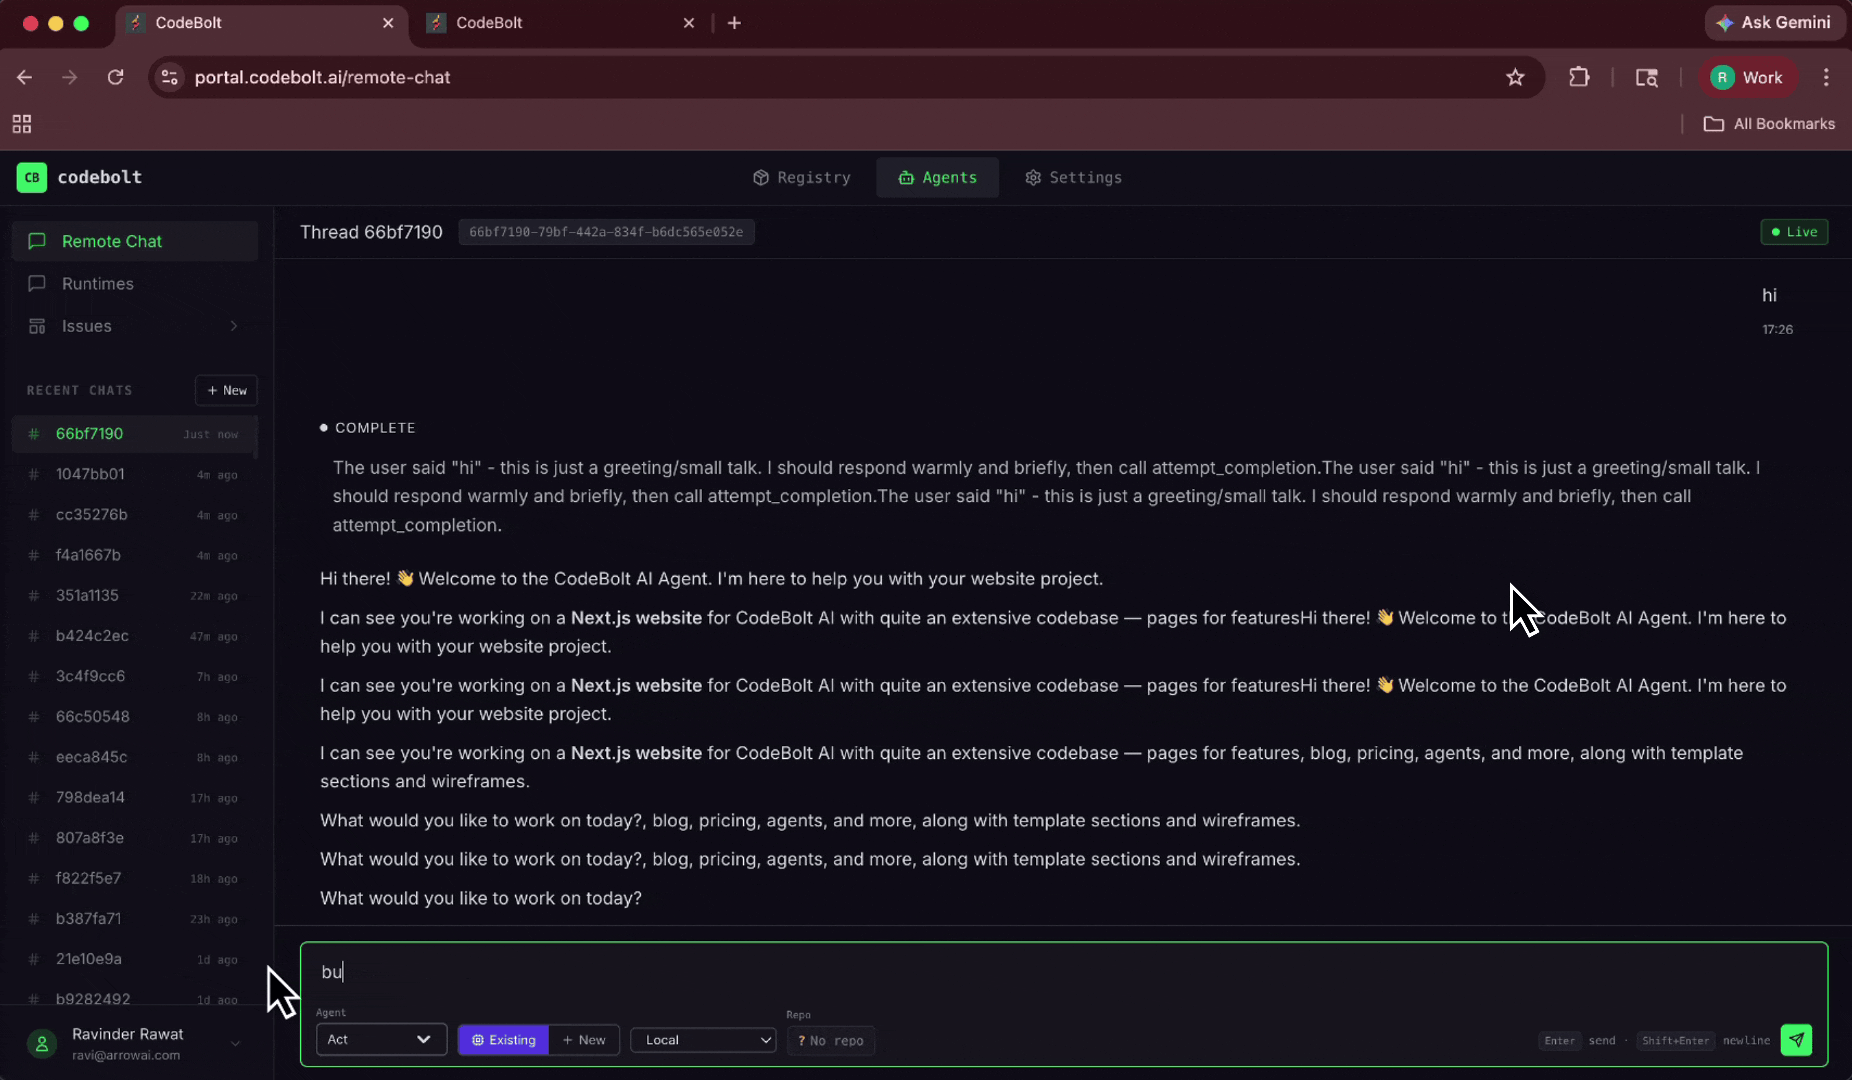This screenshot has width=1852, height=1080.
Task: Open recent chat 798dea14
Action: click(135, 798)
